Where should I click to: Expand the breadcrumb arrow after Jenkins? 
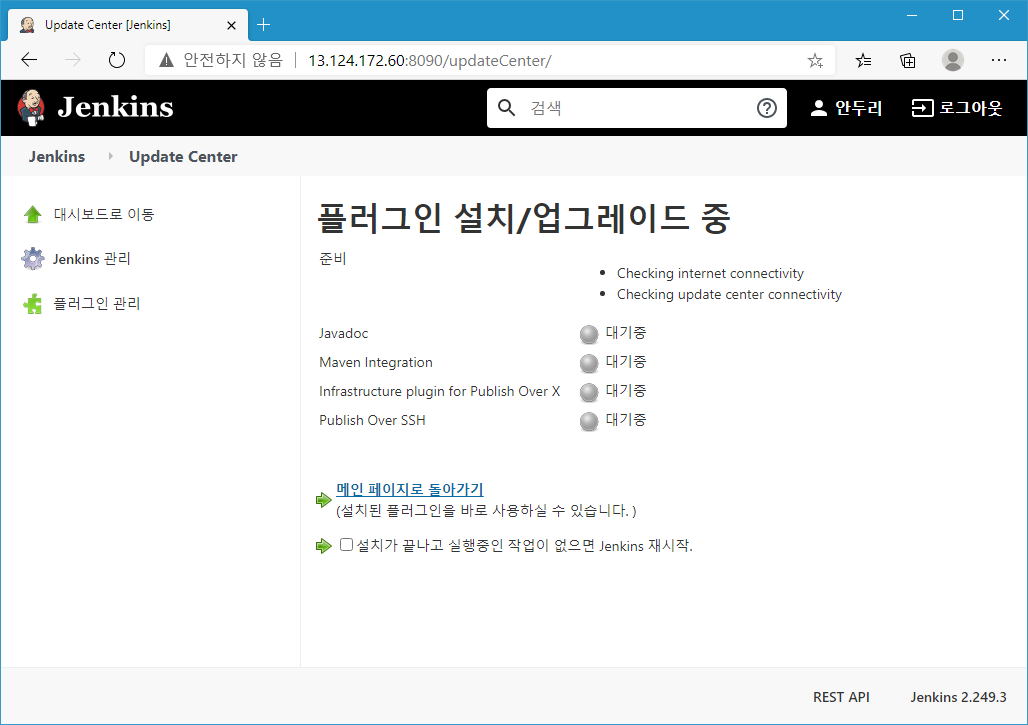tap(110, 156)
